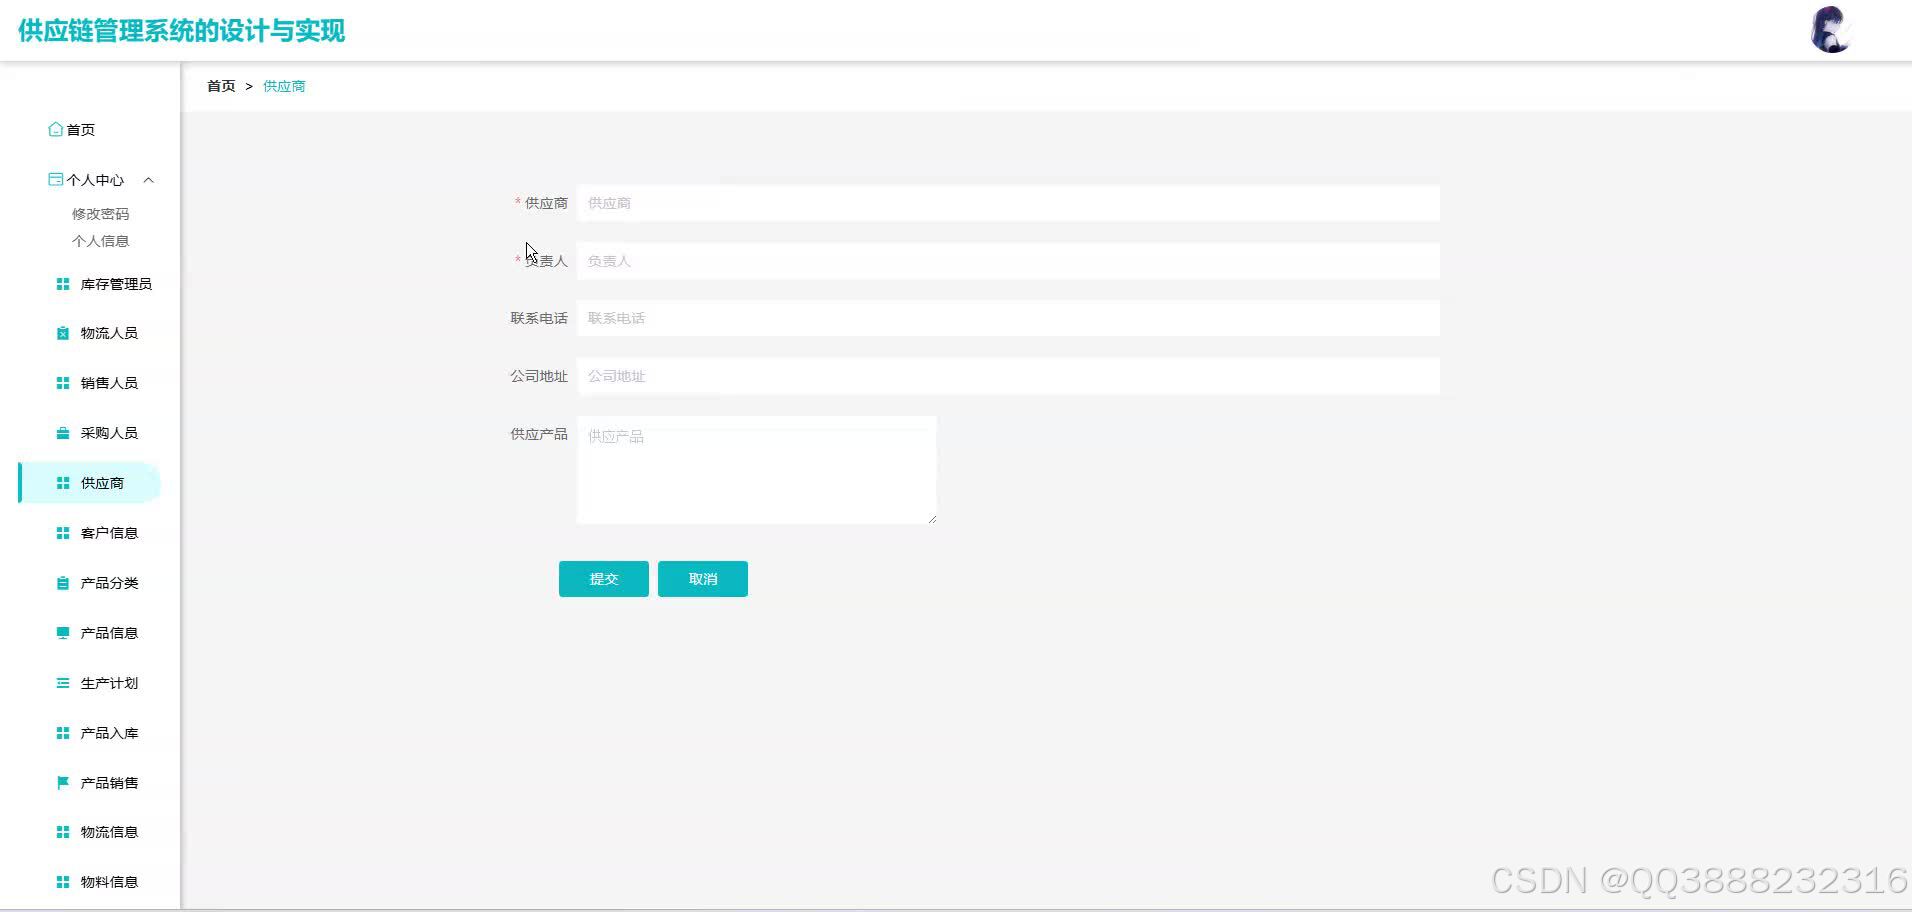The width and height of the screenshot is (1912, 912).
Task: Collapse the 个人中心 menu chevron
Action: tap(149, 180)
